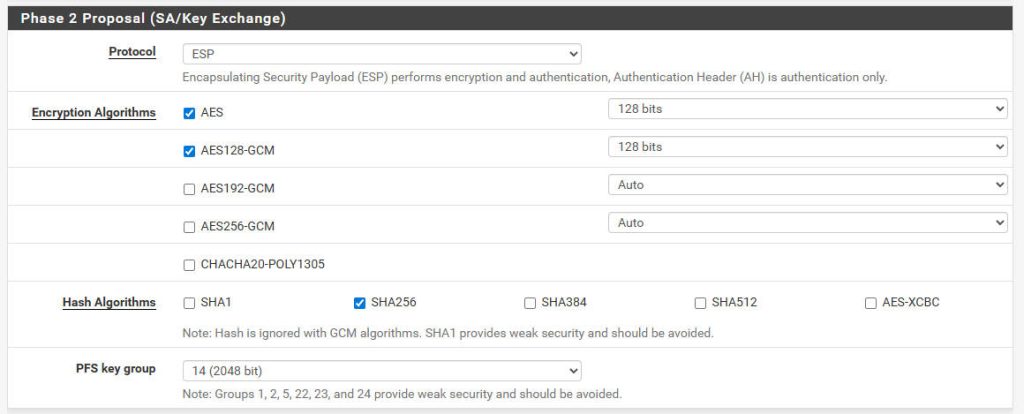Screen dimensions: 1024x414
Task: Open the PFS key group dropdown
Action: click(382, 371)
